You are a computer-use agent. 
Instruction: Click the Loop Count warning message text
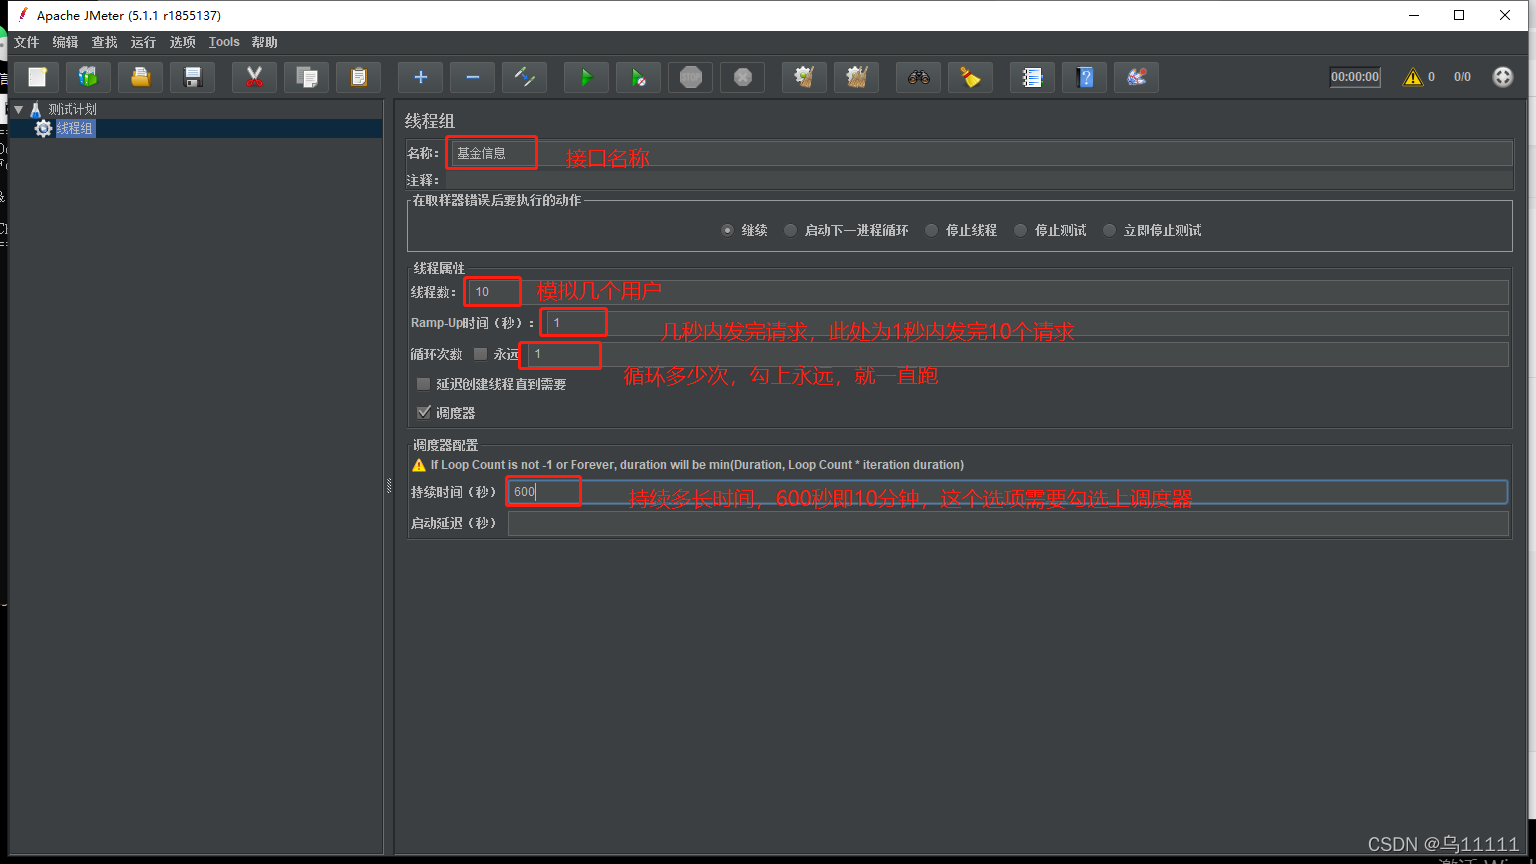pos(697,465)
